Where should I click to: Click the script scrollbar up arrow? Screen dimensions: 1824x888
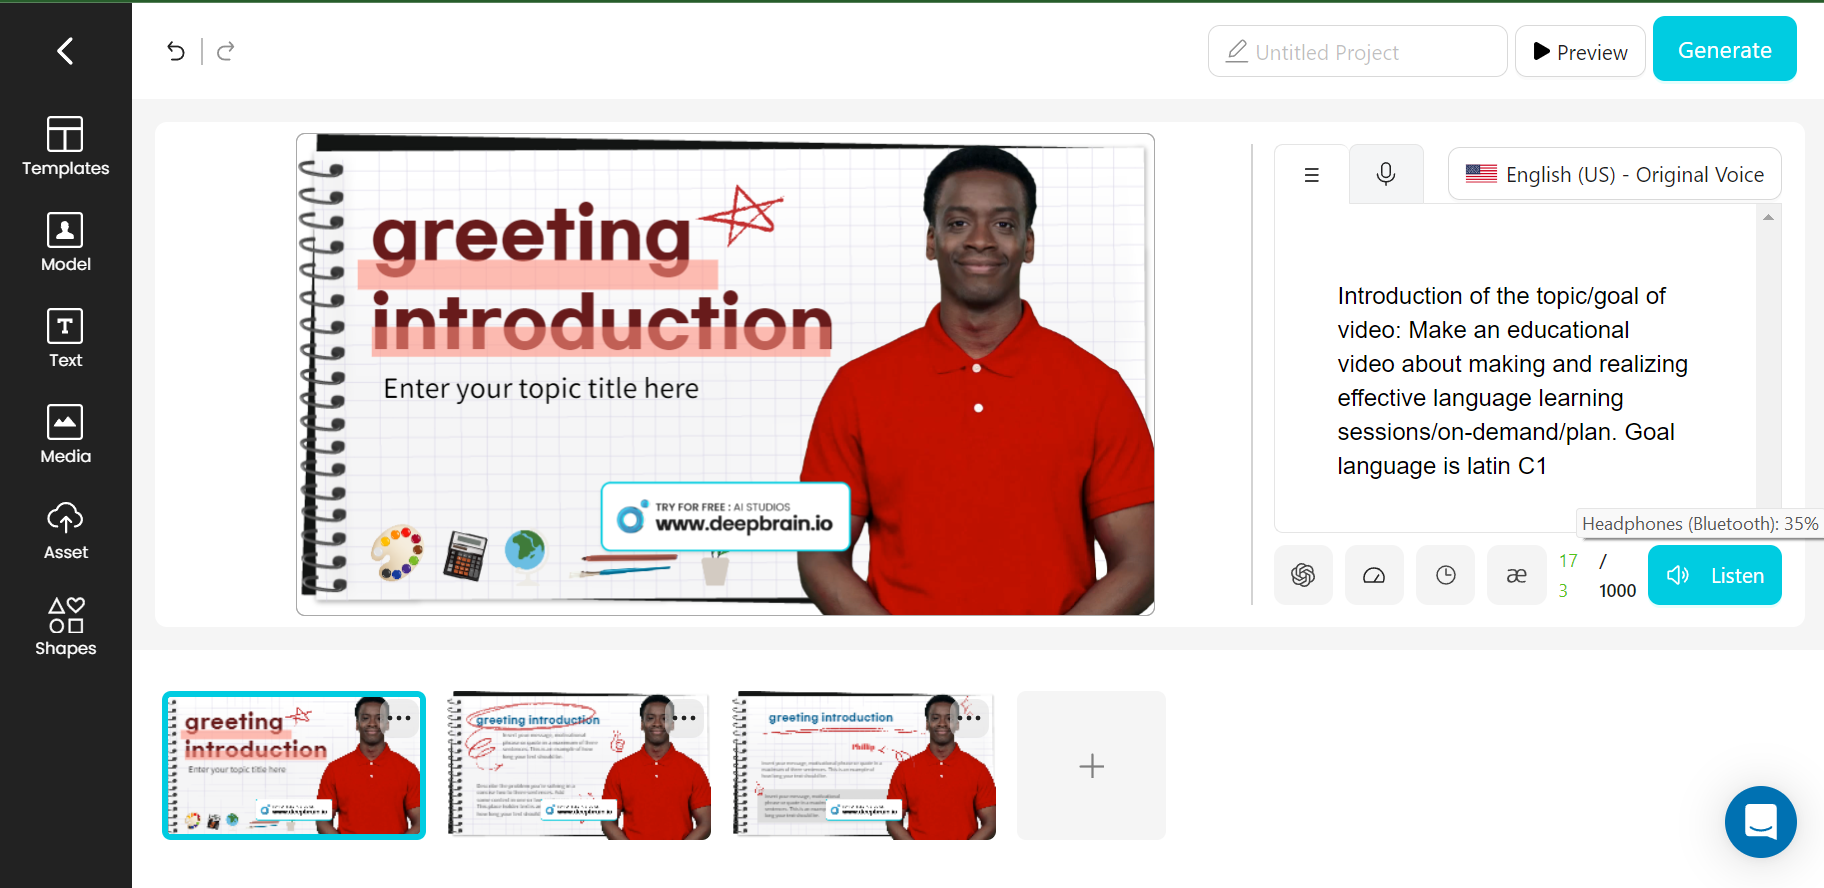pyautogui.click(x=1768, y=217)
